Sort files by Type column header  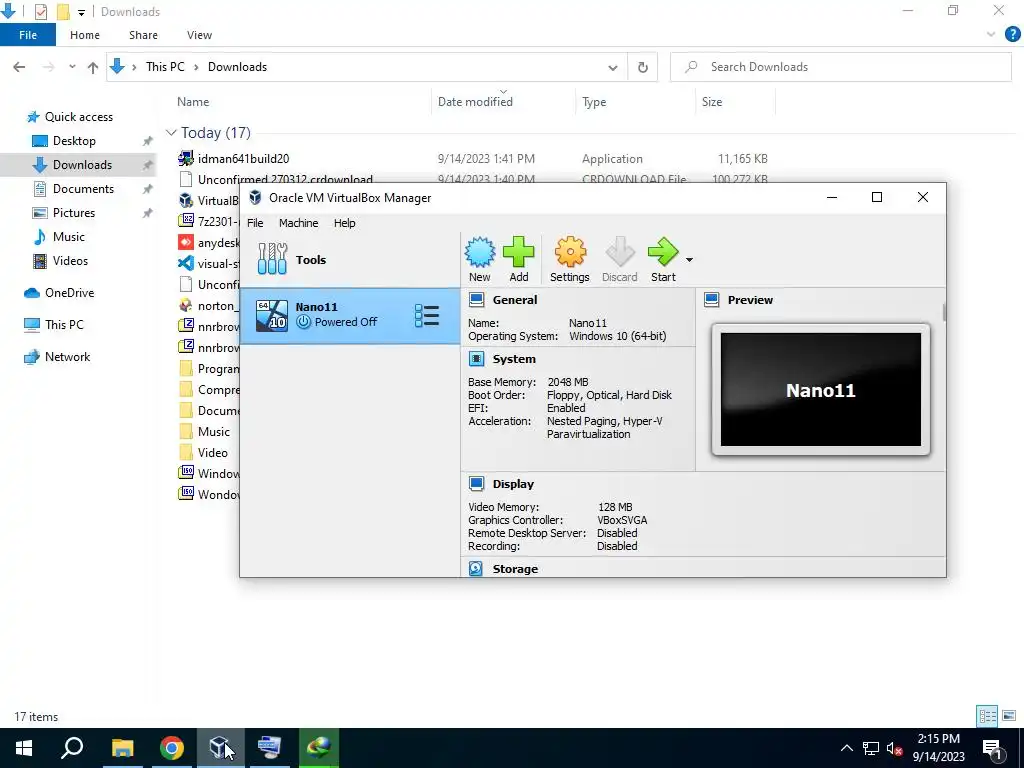594,102
